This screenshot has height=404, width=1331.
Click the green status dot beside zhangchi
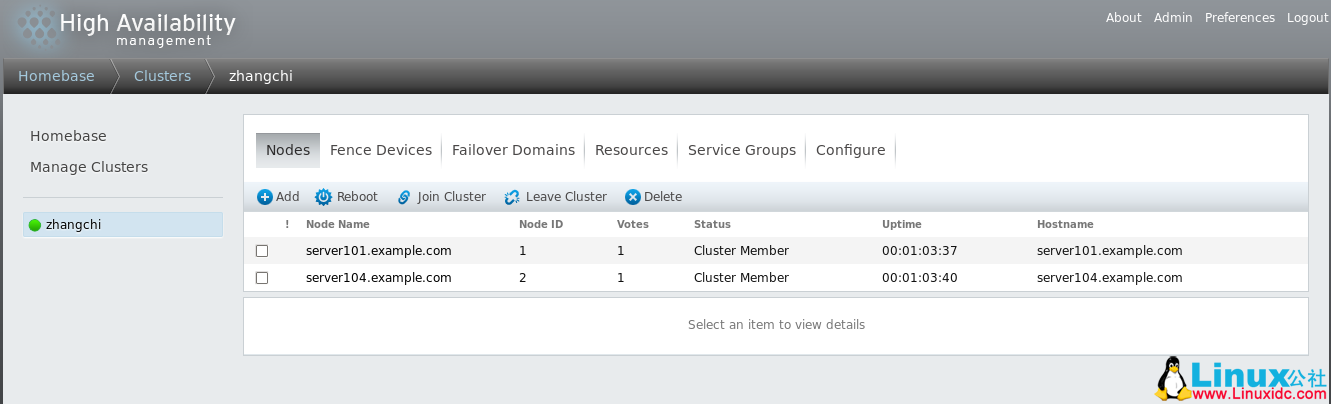click(x=35, y=225)
